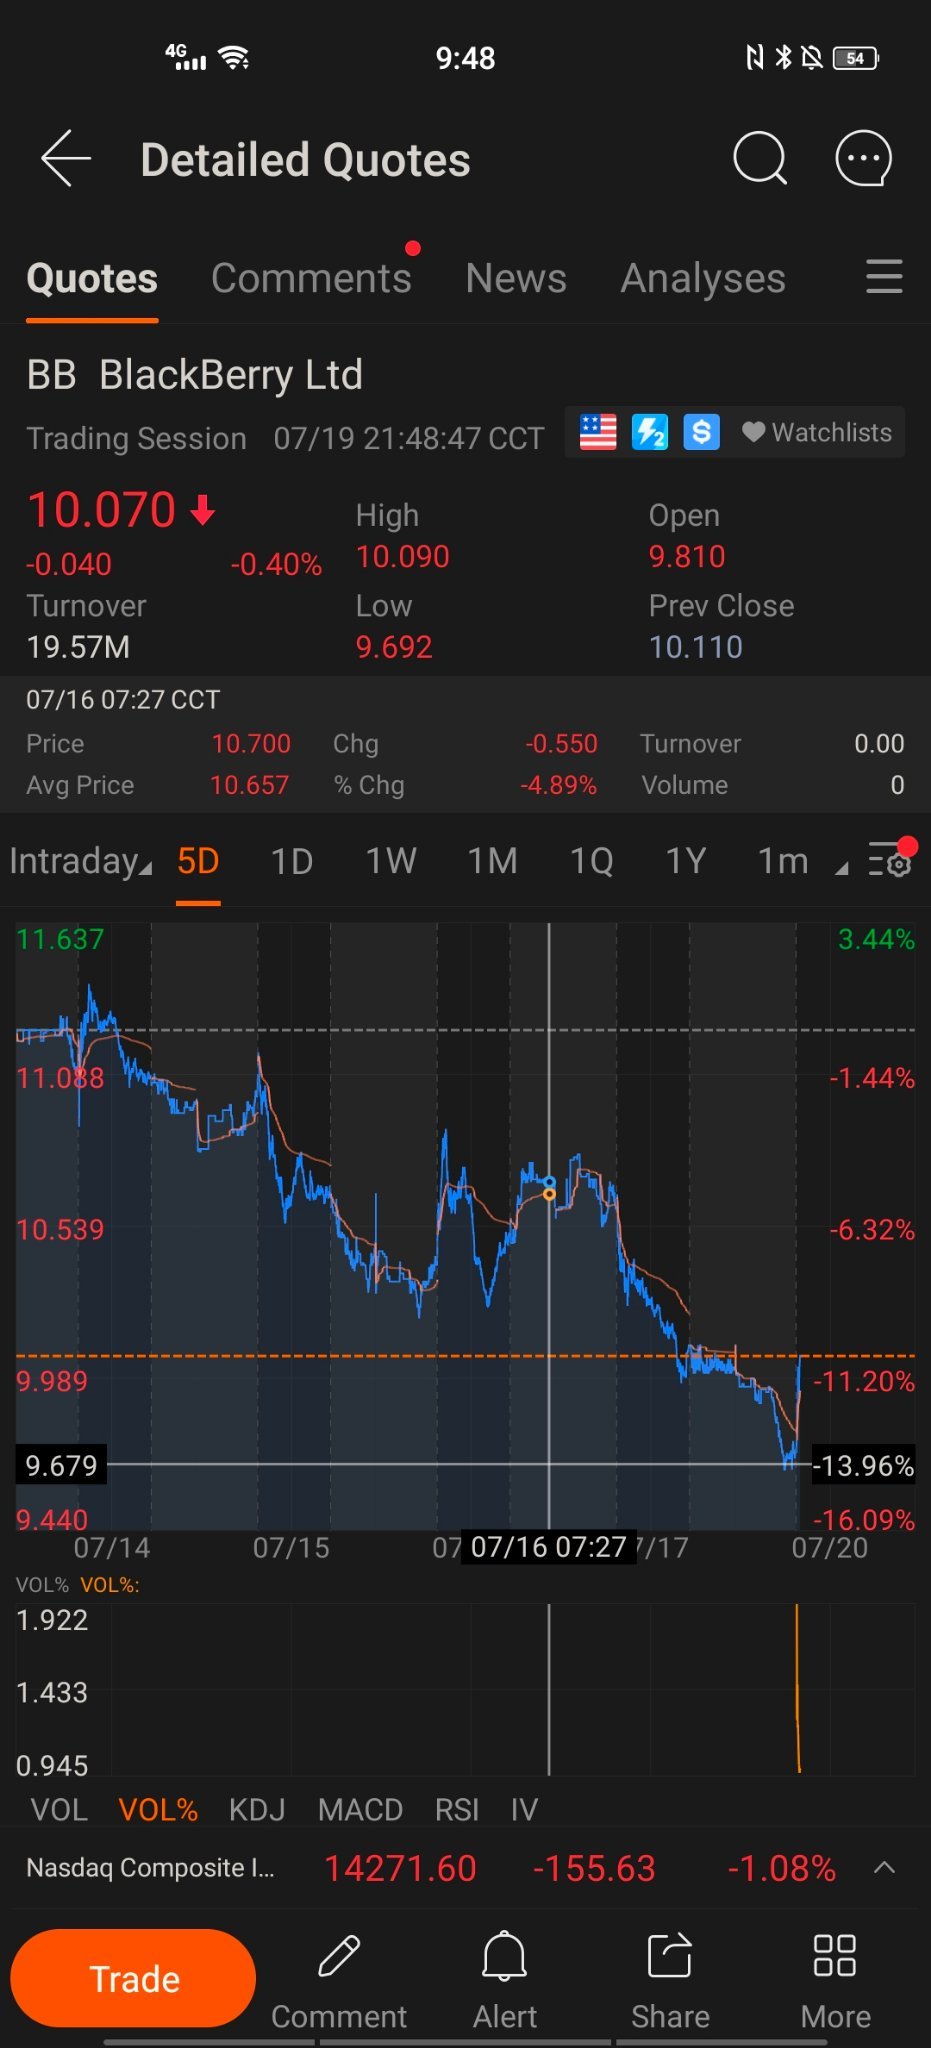Switch indicator to VOL
This screenshot has height=2048, width=931.
coord(59,1809)
